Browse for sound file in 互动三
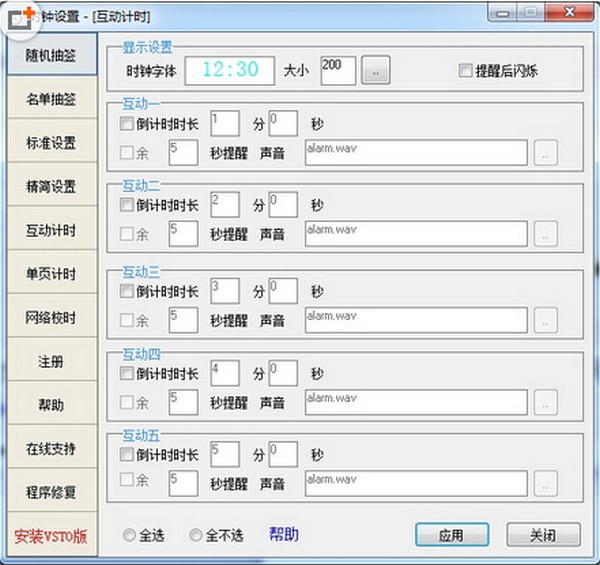Screen dimensions: 600x565 click(546, 320)
